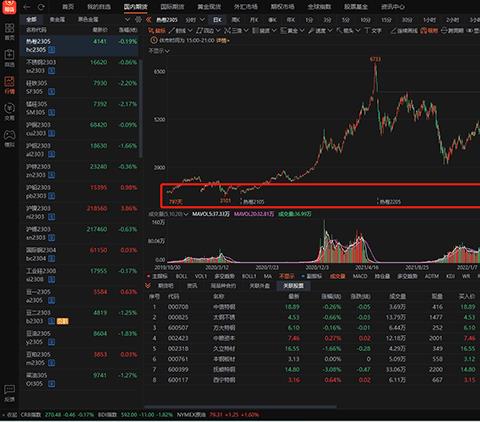Click the blue badge next to SM305
480x422 pixels.
pyautogui.click(x=52, y=113)
